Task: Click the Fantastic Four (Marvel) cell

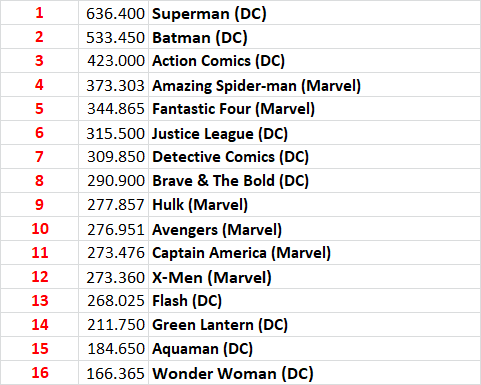Action: 314,109
